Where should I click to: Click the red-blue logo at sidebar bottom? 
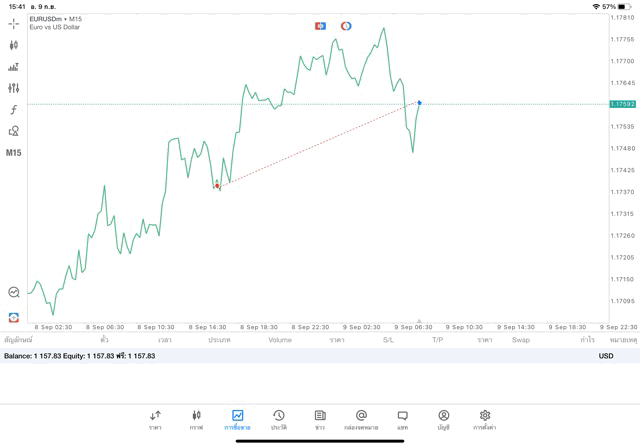[14, 316]
